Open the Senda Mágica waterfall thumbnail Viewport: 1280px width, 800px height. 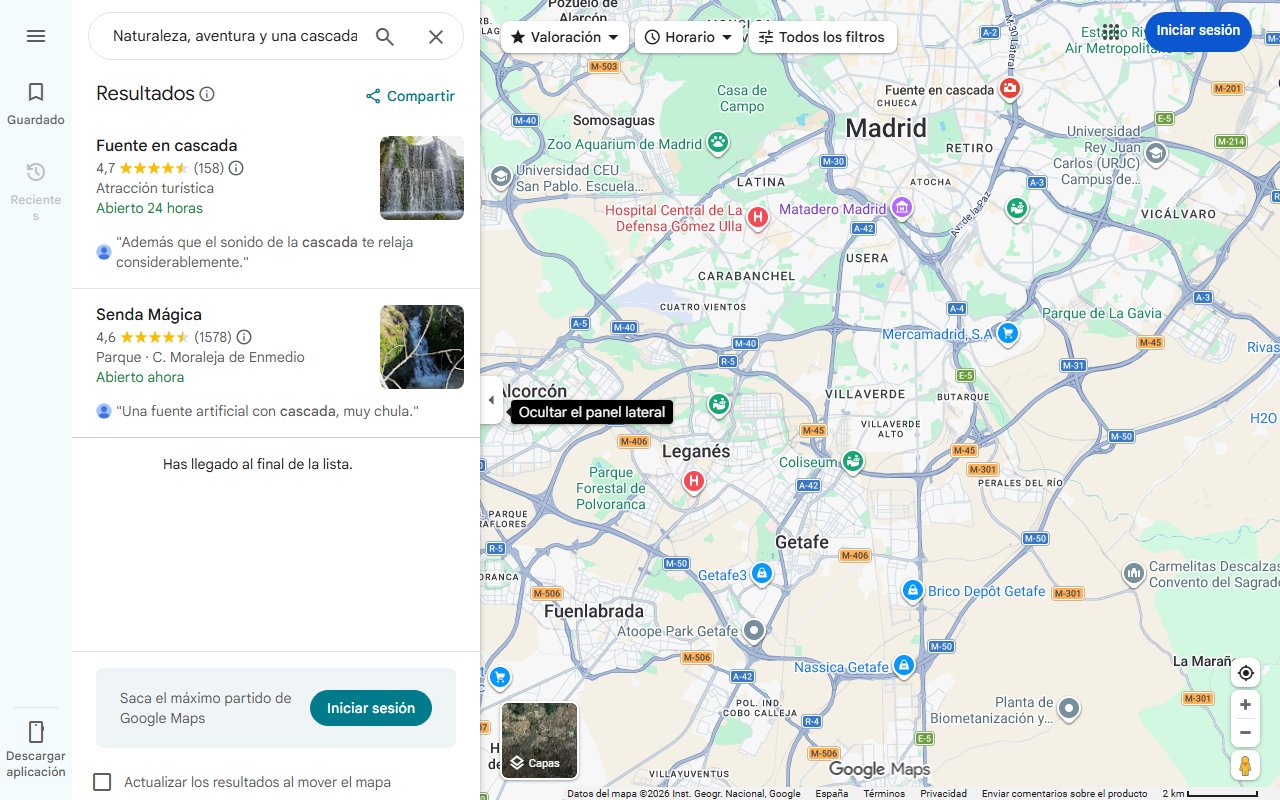point(421,347)
